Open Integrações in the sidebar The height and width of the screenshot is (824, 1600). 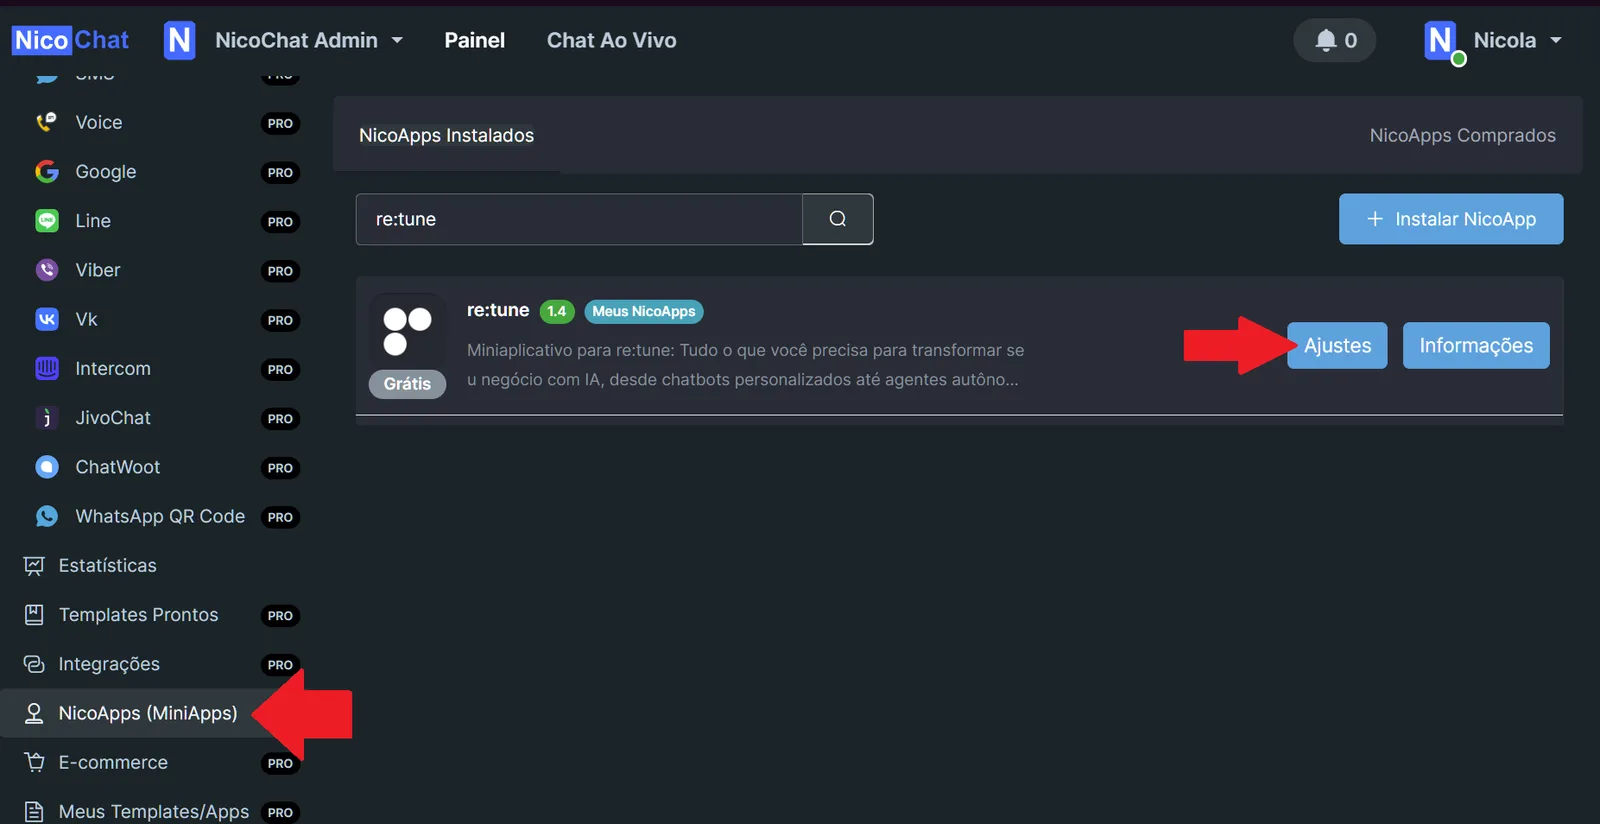point(109,664)
